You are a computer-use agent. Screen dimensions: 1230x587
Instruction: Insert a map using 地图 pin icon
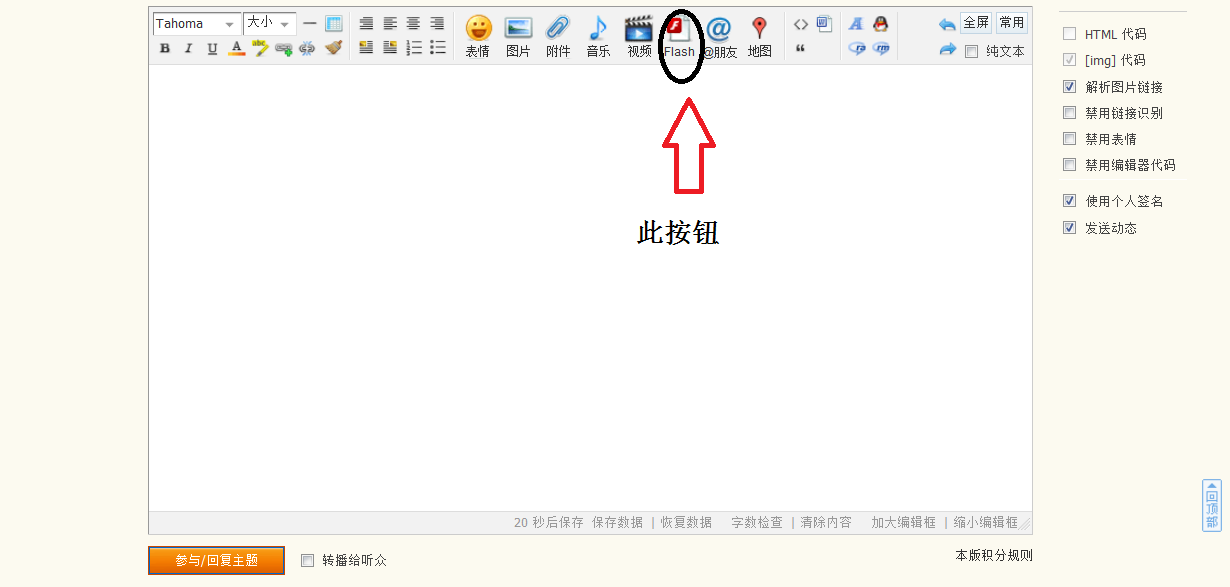pyautogui.click(x=759, y=36)
